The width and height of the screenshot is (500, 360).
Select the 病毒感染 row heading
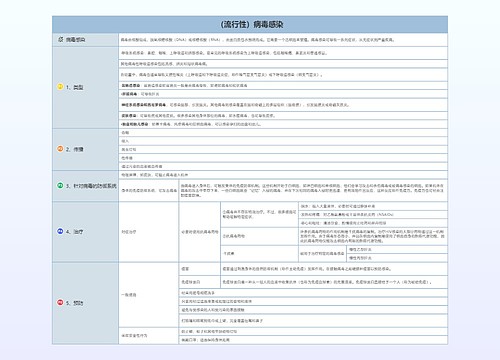click(85, 40)
